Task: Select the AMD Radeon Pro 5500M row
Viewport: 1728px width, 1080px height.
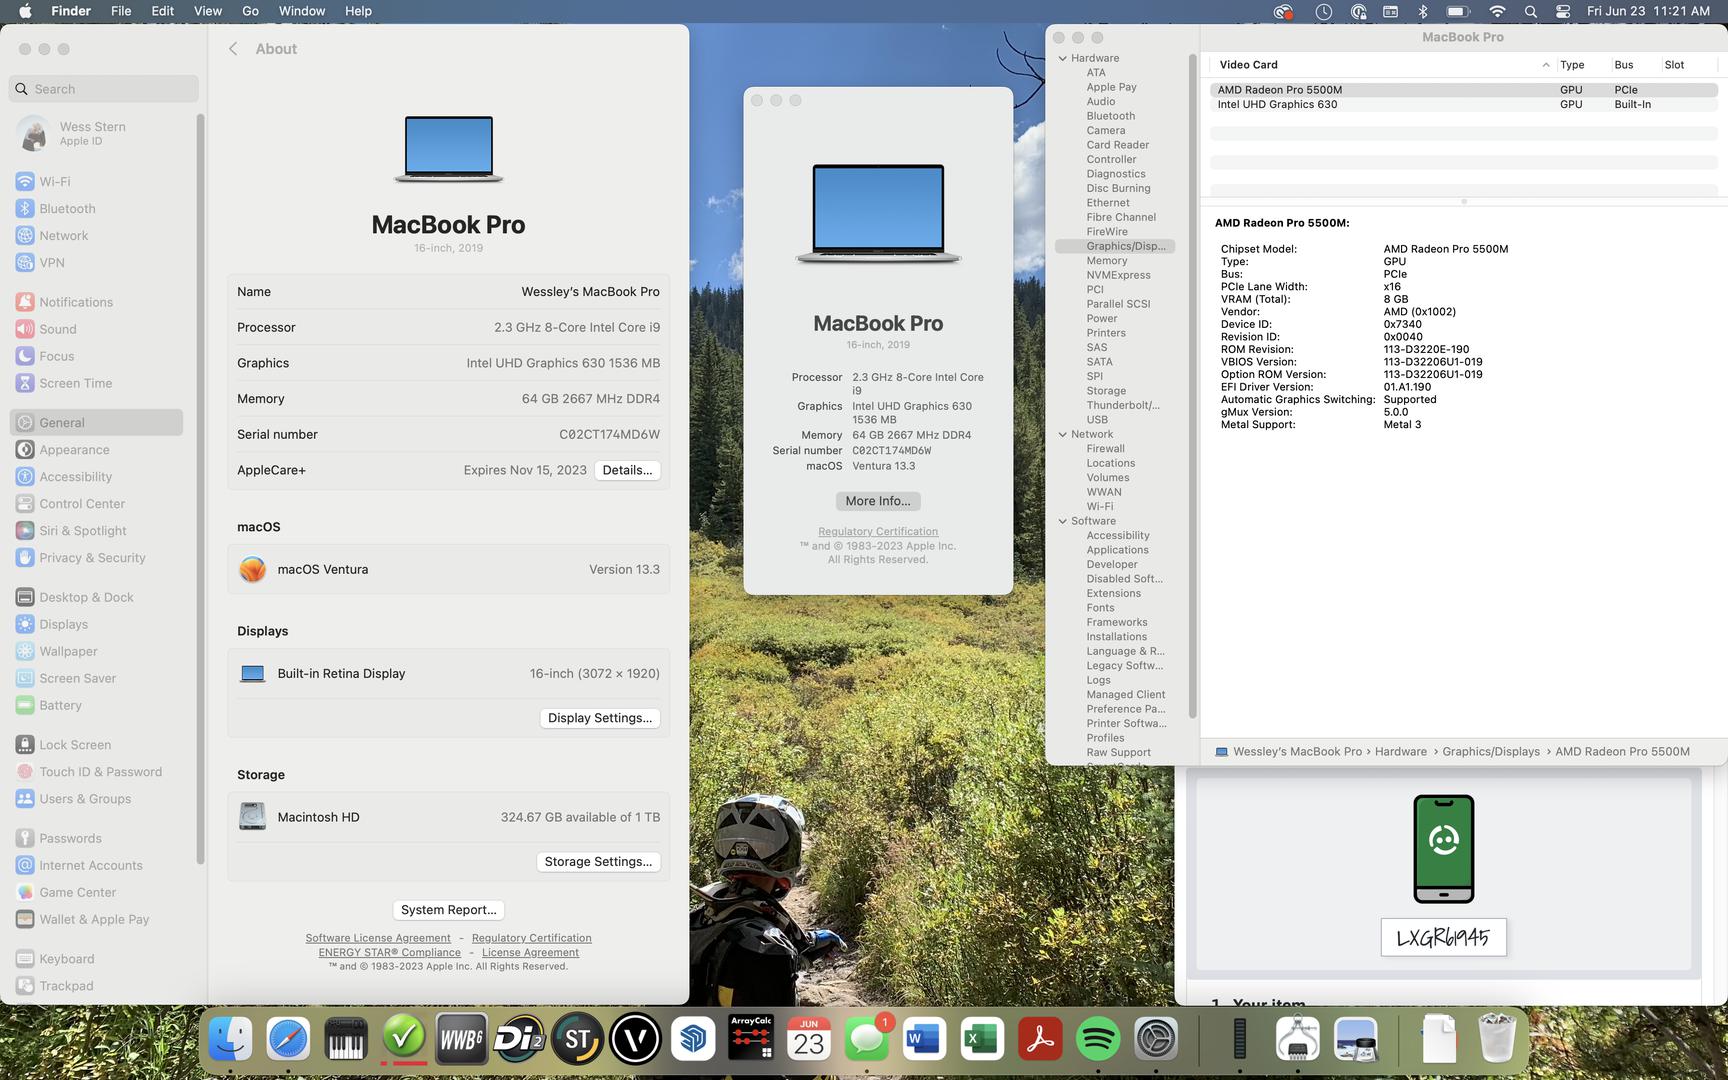Action: click(1463, 90)
